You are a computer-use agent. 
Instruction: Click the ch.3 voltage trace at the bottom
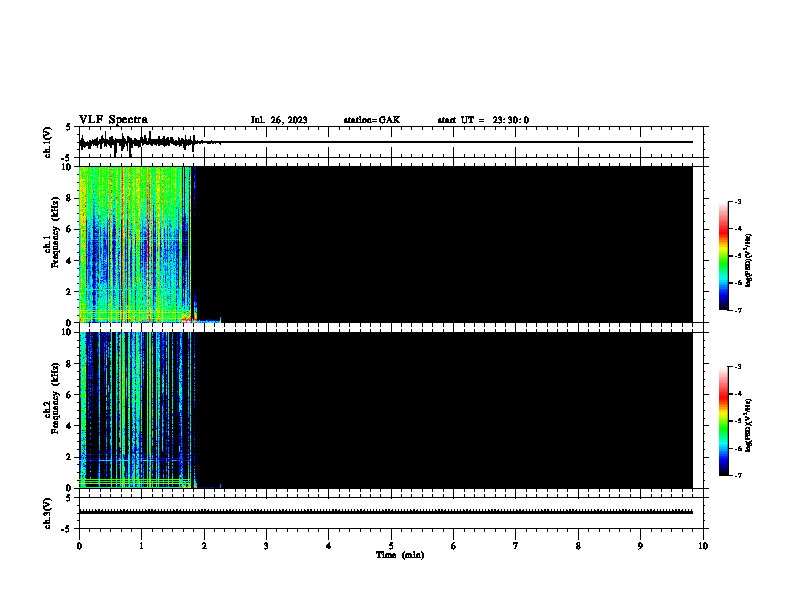(386, 512)
